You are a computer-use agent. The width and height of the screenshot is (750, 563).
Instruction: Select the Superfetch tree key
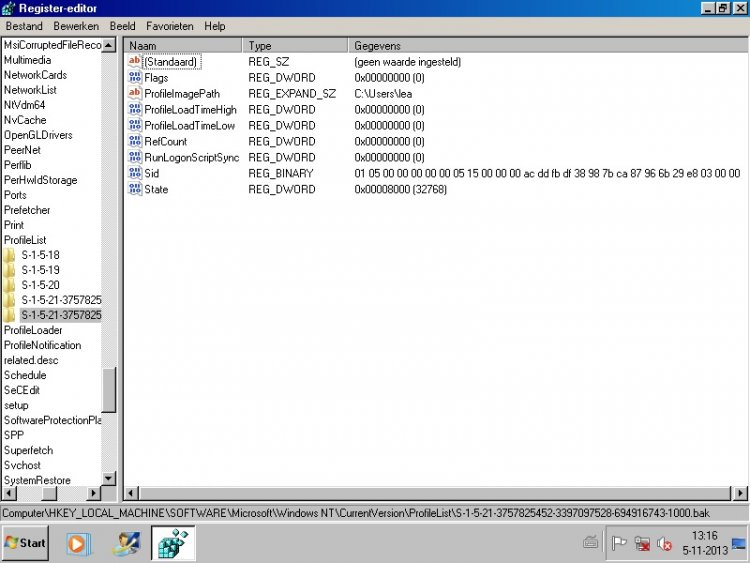click(28, 450)
